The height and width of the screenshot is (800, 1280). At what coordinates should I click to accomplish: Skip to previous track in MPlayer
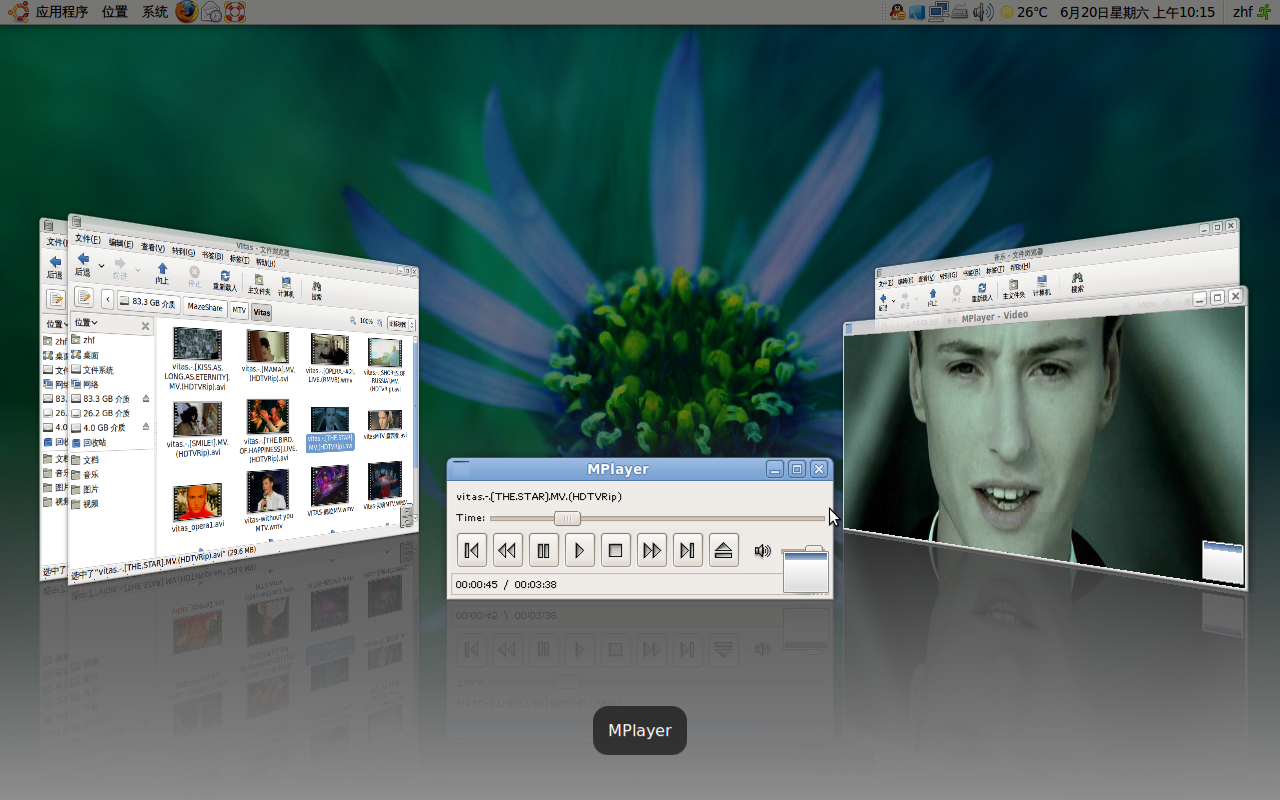coord(472,550)
